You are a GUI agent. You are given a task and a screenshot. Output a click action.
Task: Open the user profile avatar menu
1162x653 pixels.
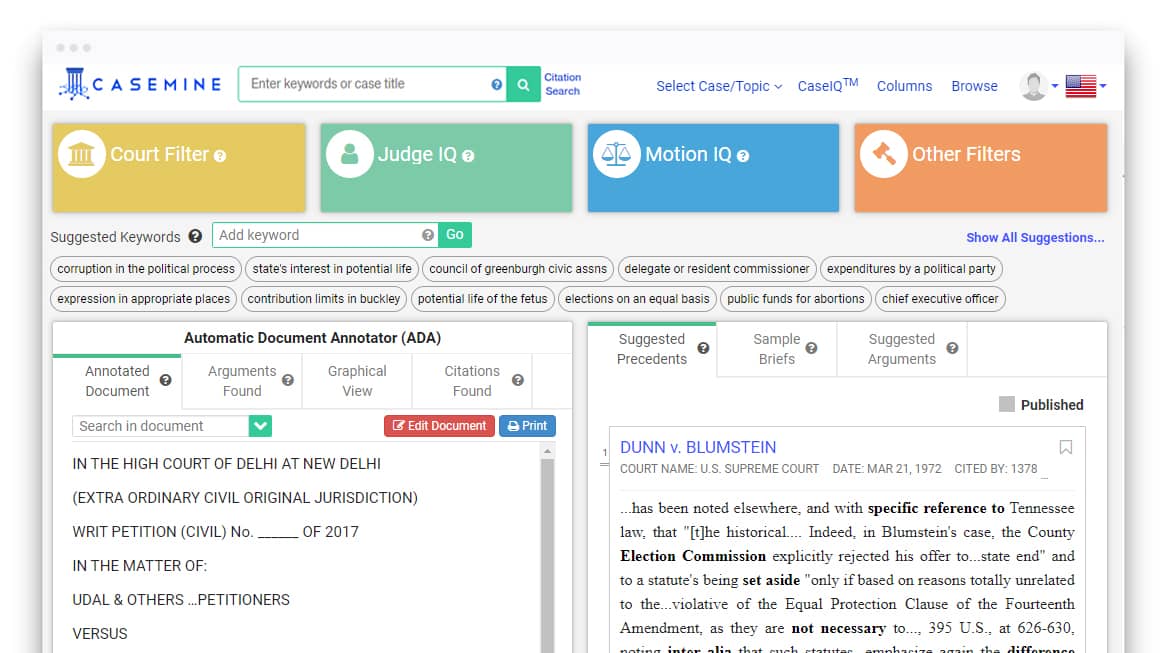[x=1036, y=86]
